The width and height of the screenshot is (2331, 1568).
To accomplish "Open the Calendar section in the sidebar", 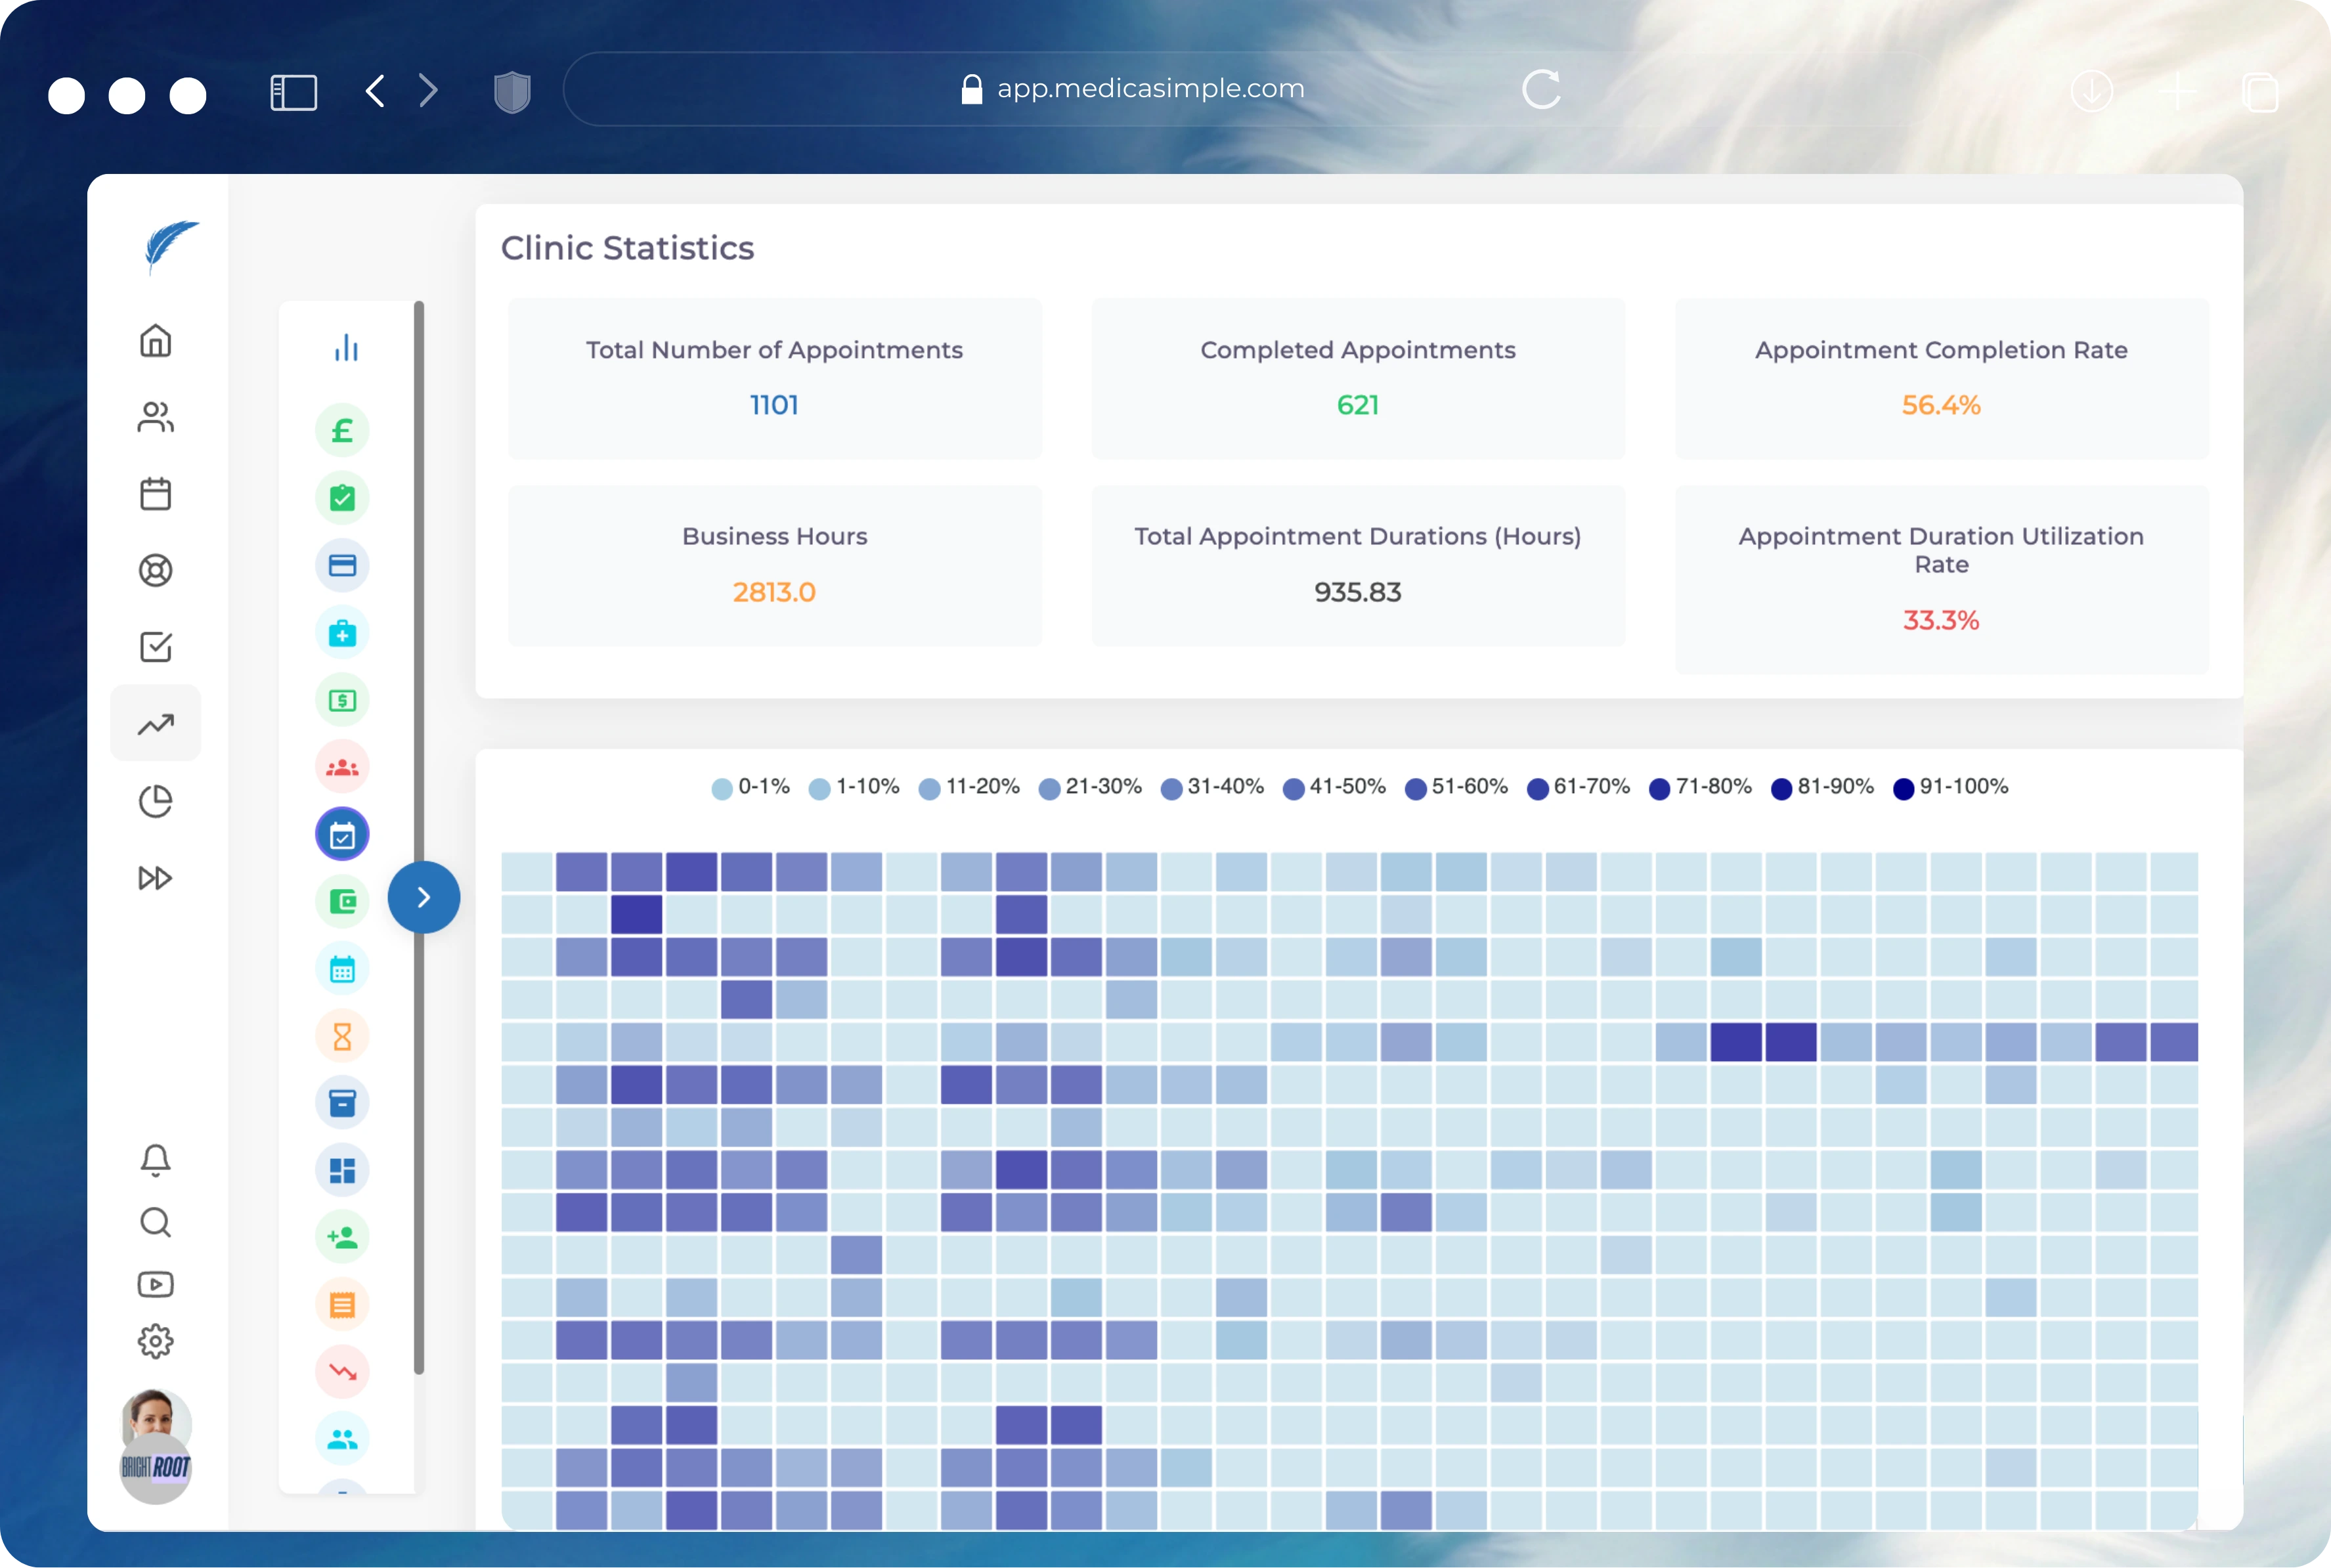I will tap(155, 494).
